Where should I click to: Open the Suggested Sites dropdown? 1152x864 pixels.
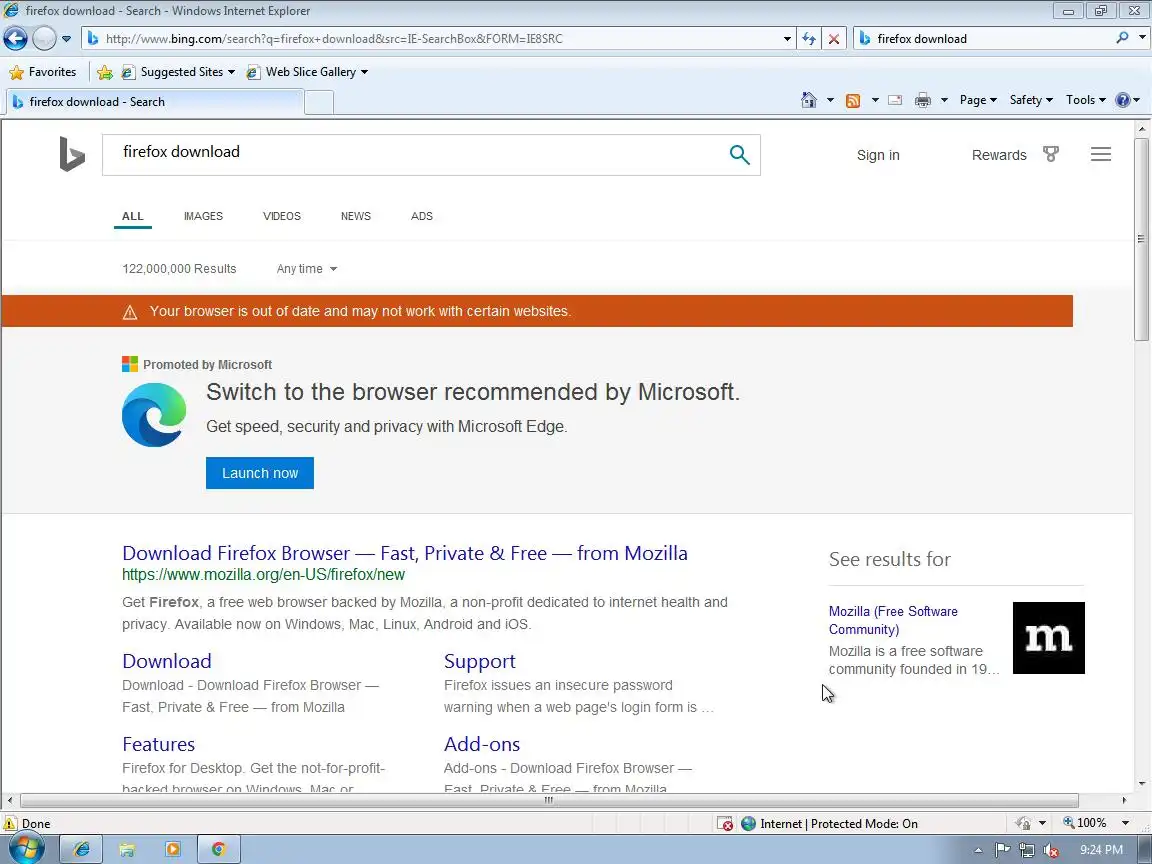coord(179,72)
